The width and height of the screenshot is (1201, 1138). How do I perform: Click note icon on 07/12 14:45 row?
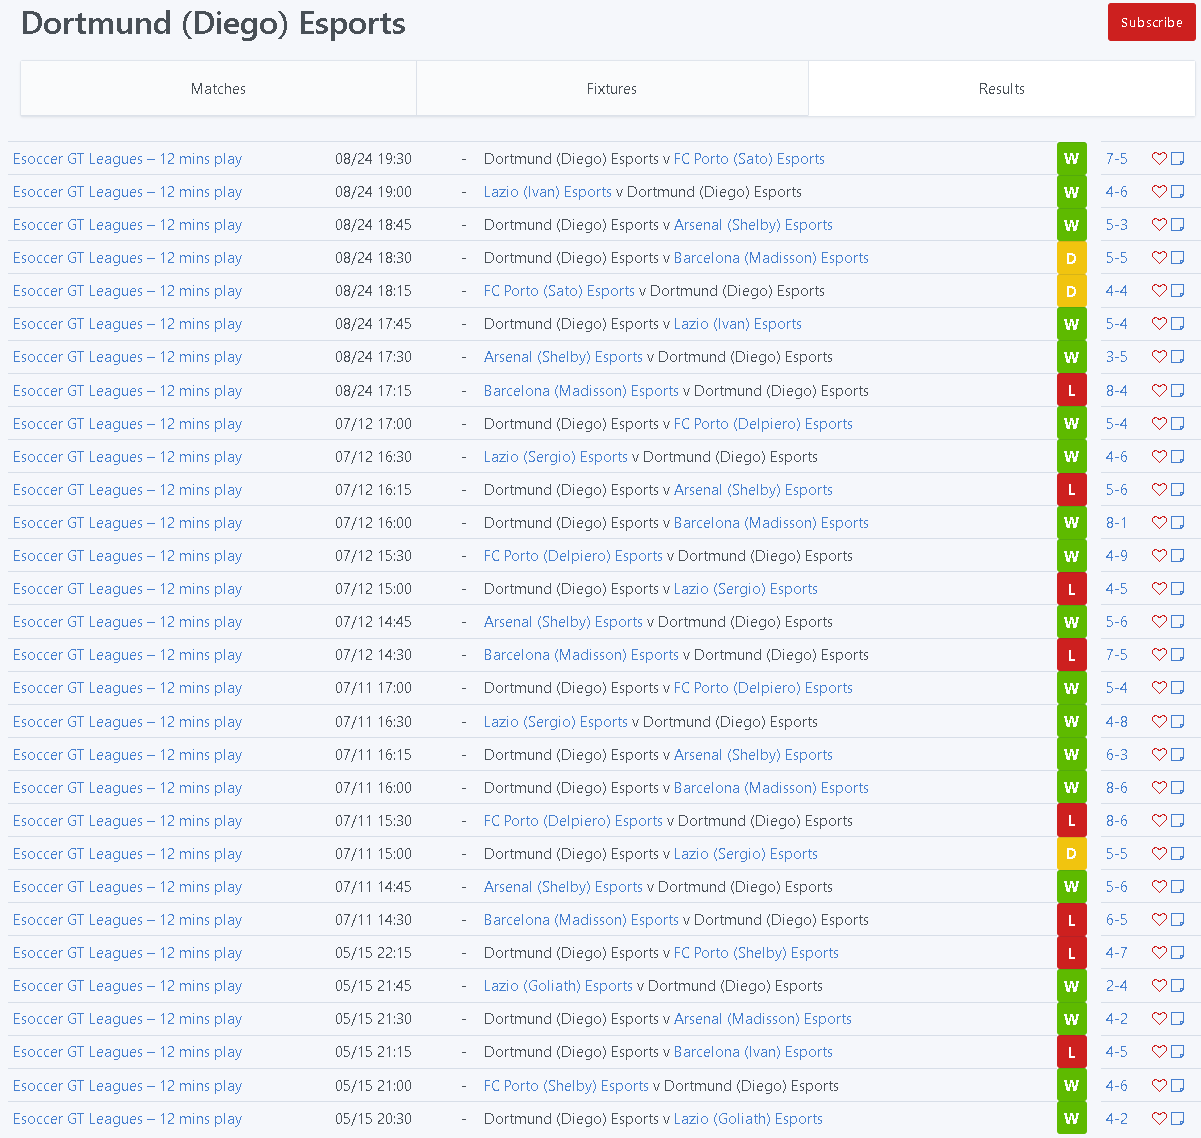pos(1177,621)
